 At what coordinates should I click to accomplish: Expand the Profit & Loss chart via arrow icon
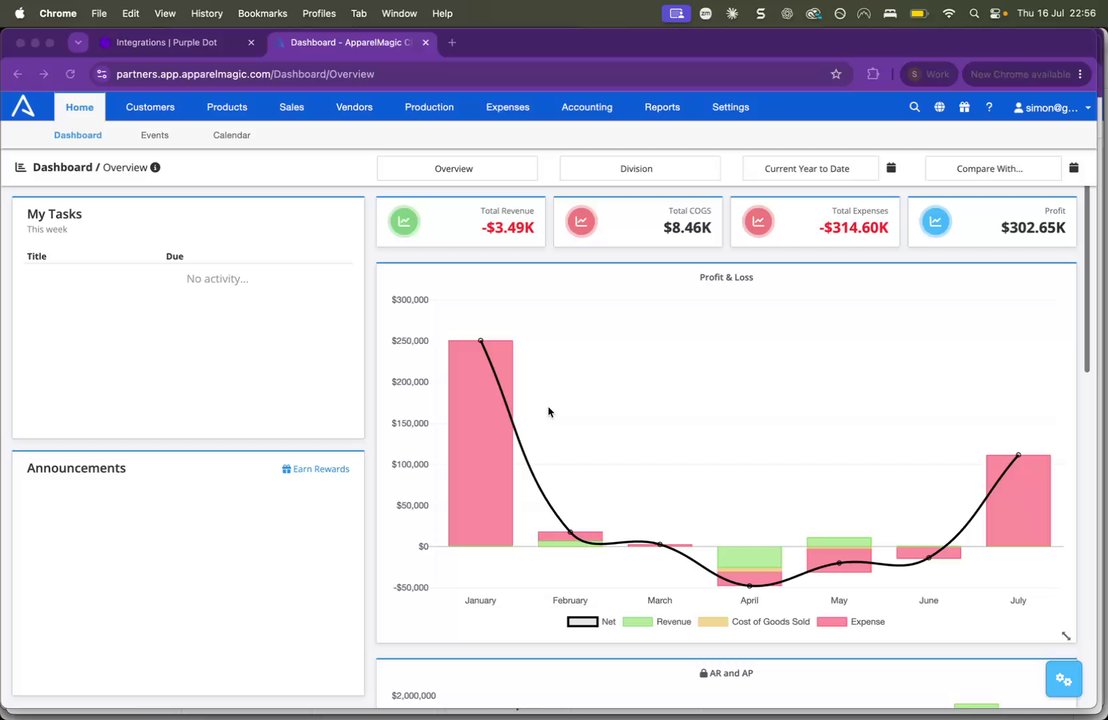click(x=1066, y=636)
